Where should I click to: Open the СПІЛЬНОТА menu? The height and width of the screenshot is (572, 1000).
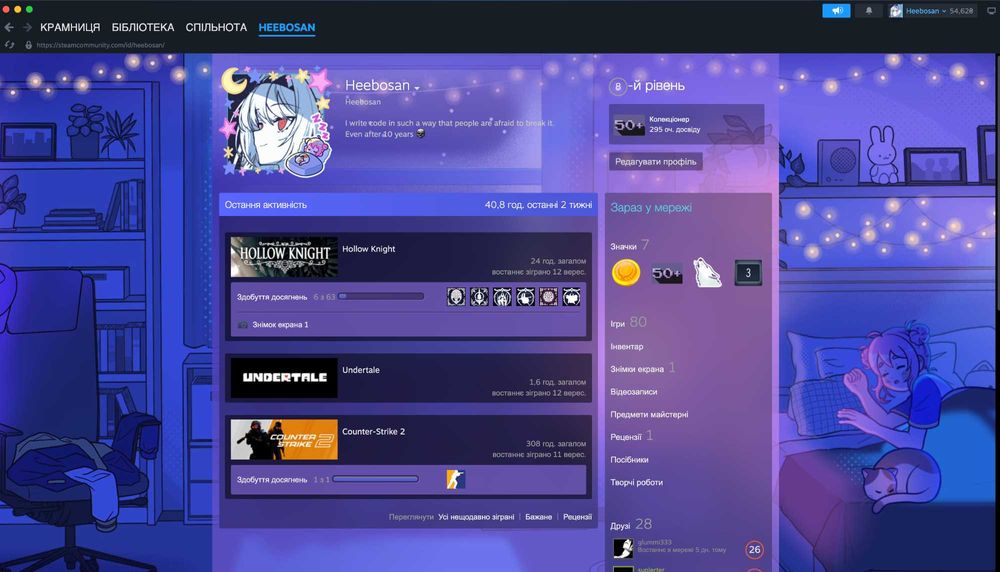216,27
